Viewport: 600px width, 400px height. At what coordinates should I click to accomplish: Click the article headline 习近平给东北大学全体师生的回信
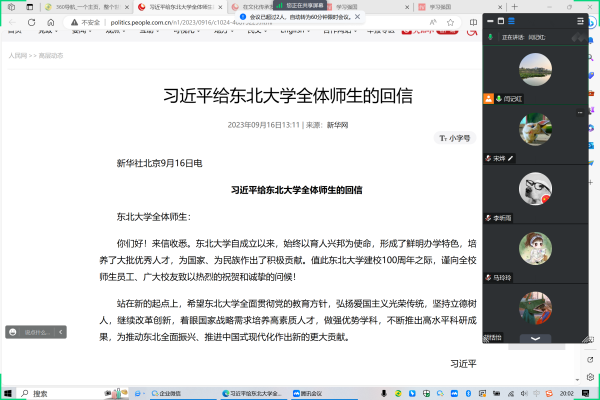click(288, 96)
